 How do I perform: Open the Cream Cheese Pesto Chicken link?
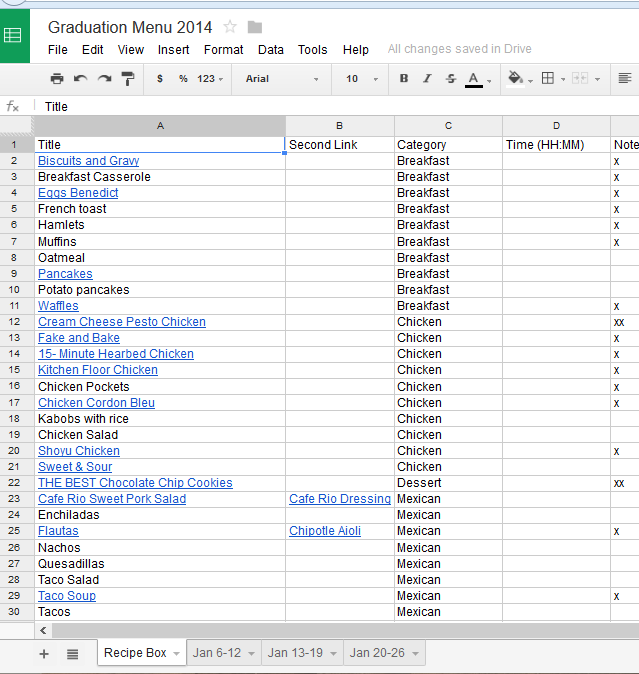(x=122, y=322)
